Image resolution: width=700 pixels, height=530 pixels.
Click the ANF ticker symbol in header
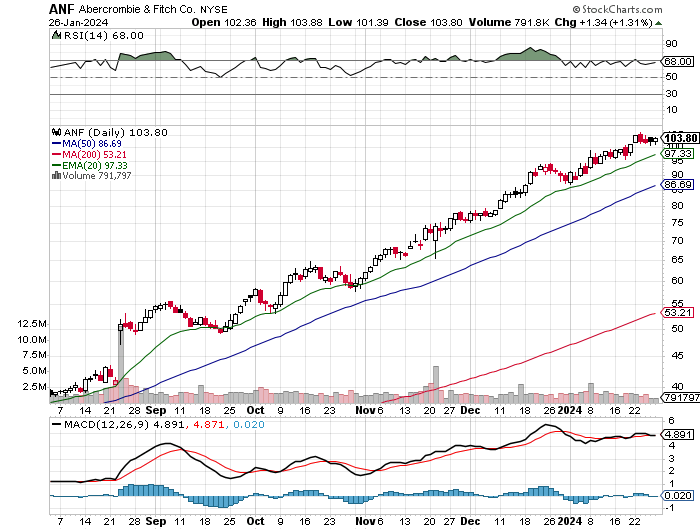62,9
